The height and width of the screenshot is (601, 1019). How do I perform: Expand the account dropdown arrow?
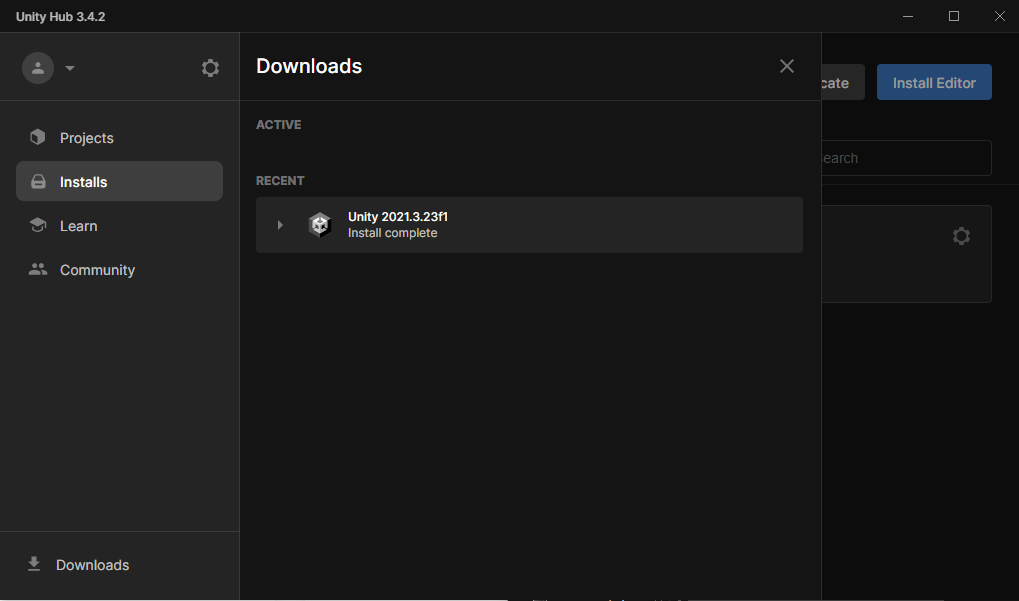tap(70, 68)
